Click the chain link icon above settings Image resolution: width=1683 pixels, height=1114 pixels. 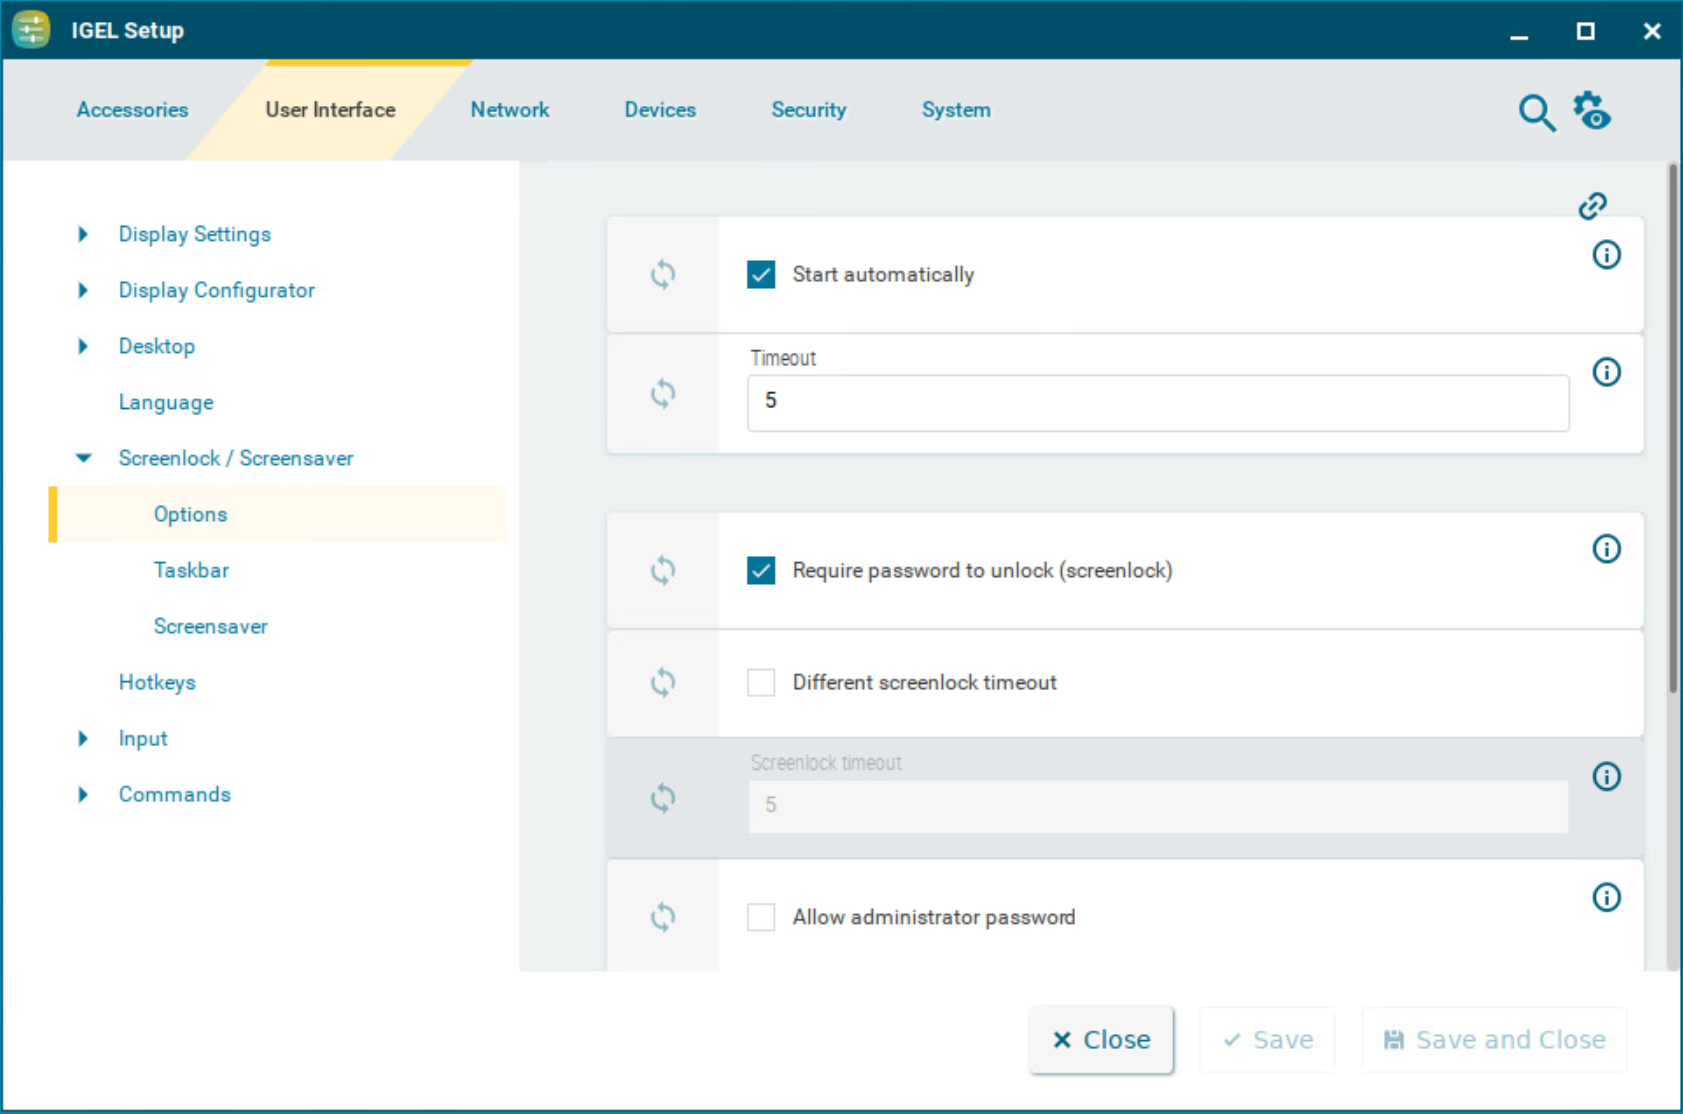click(1592, 206)
